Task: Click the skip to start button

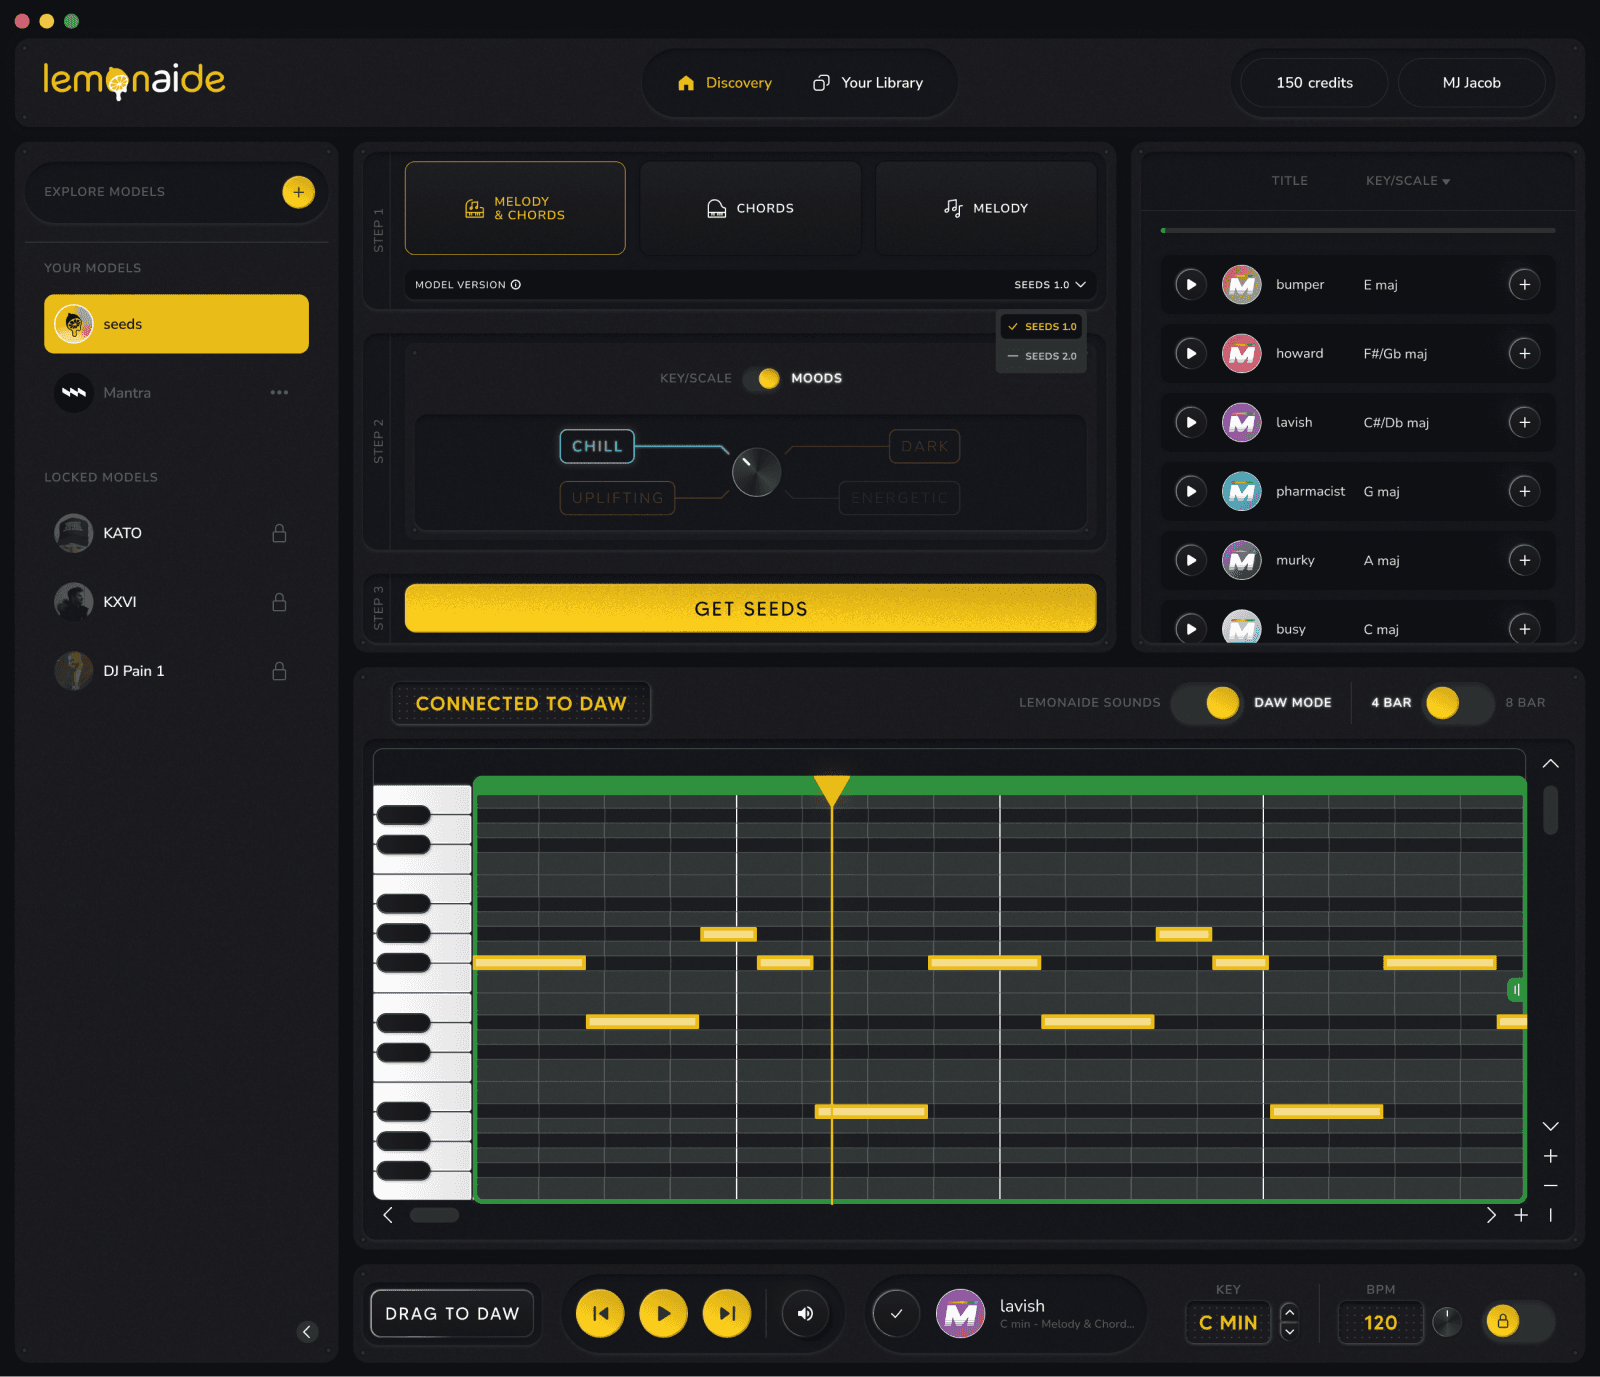Action: [x=600, y=1314]
